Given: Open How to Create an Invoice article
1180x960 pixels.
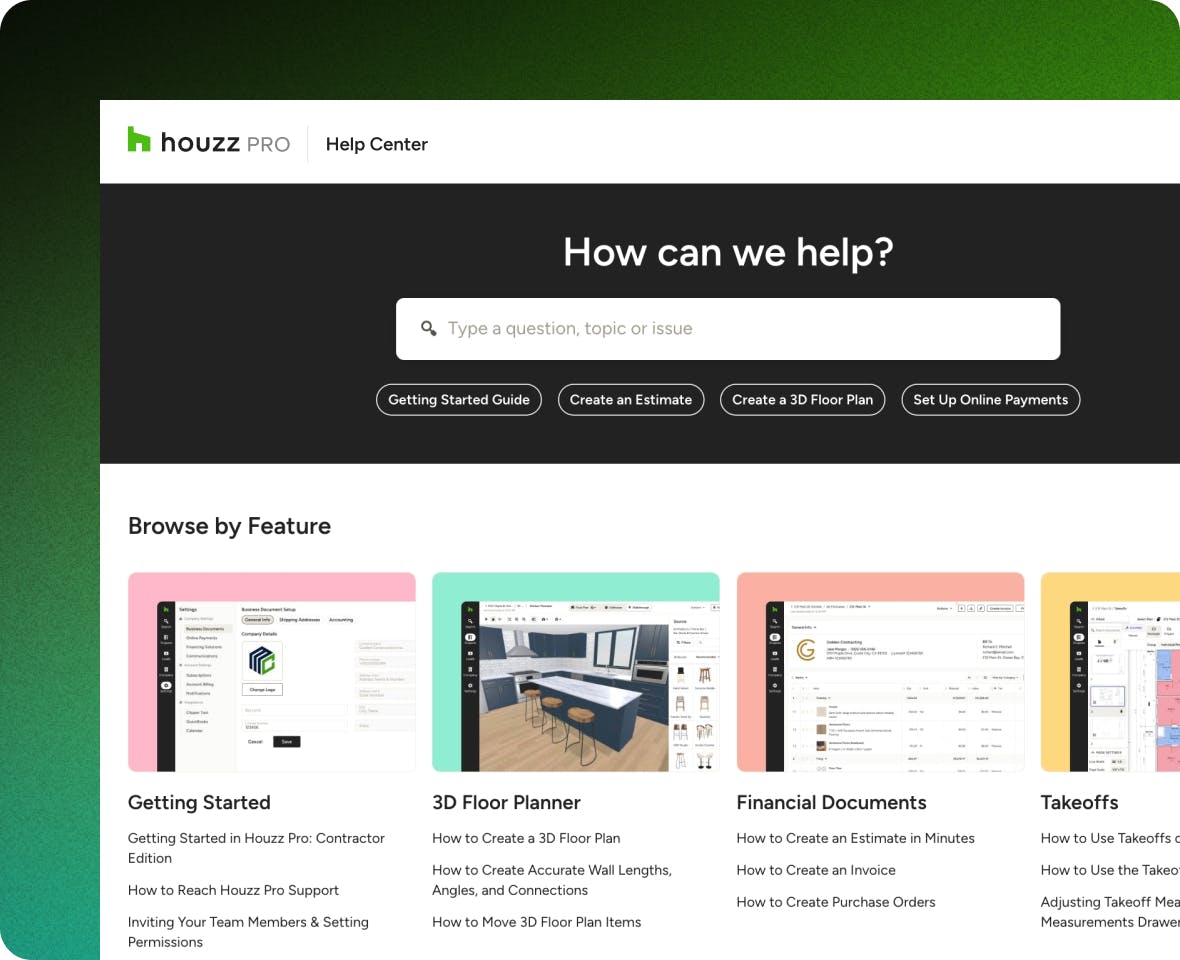Looking at the screenshot, I should (816, 870).
